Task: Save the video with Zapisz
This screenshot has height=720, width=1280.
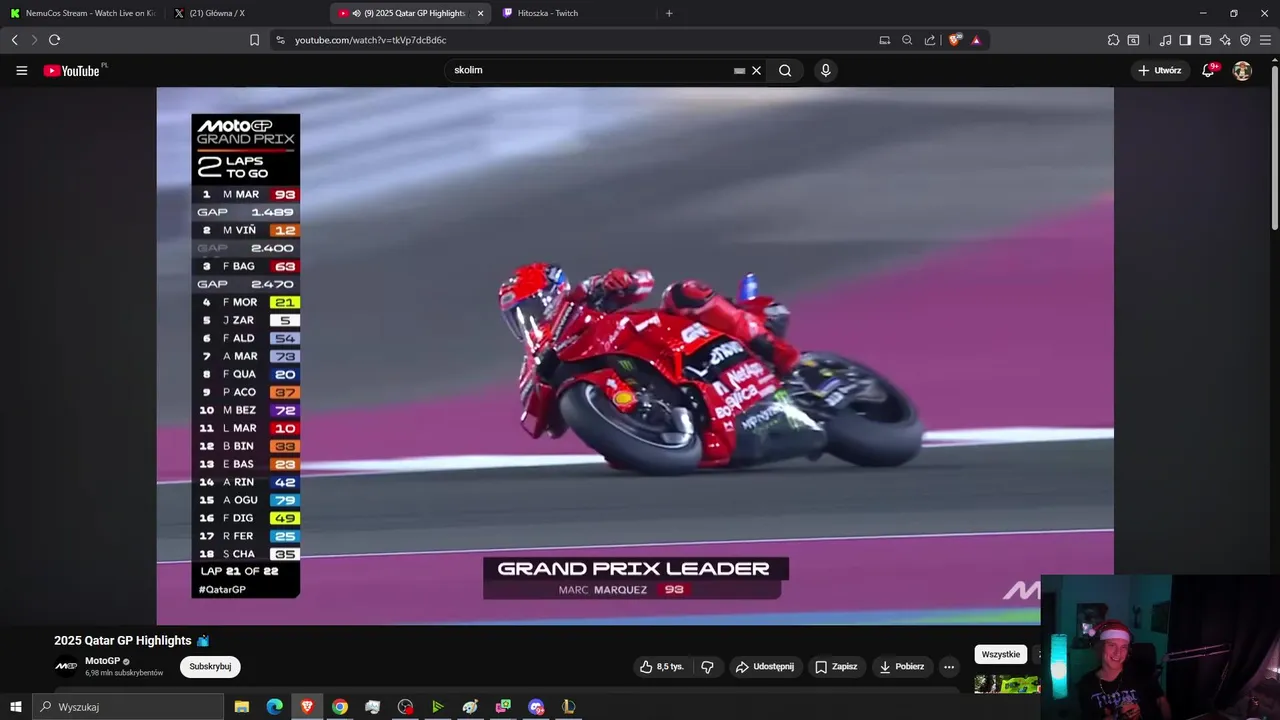Action: point(836,667)
